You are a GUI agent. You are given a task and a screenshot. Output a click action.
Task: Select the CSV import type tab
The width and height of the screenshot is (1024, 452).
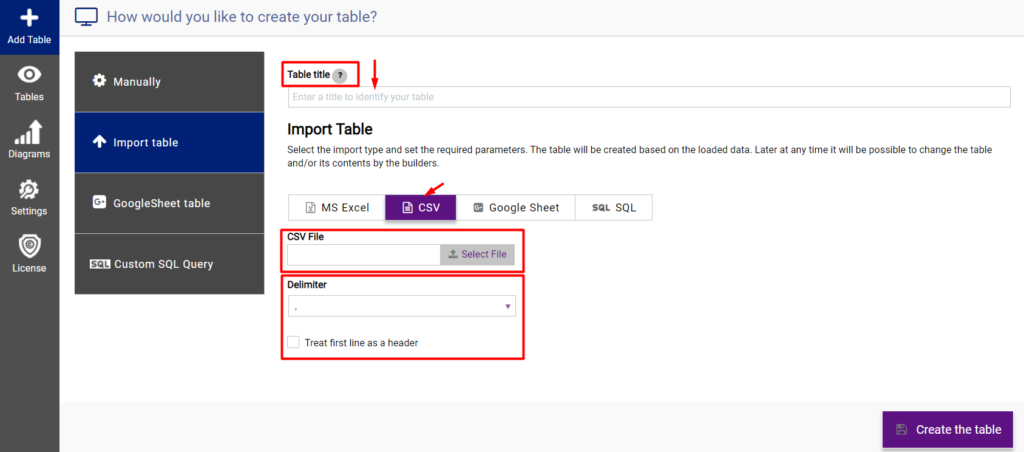tap(421, 208)
